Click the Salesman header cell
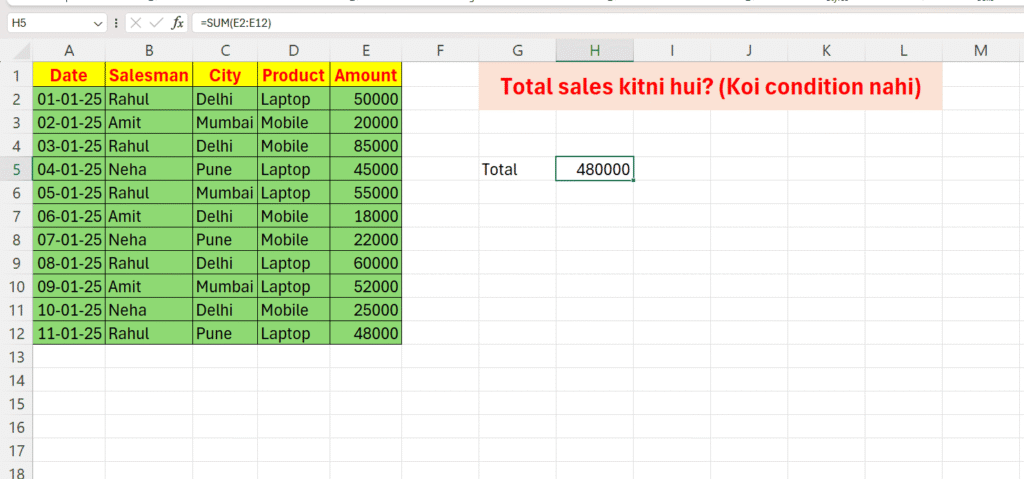This screenshot has height=479, width=1024. [149, 75]
